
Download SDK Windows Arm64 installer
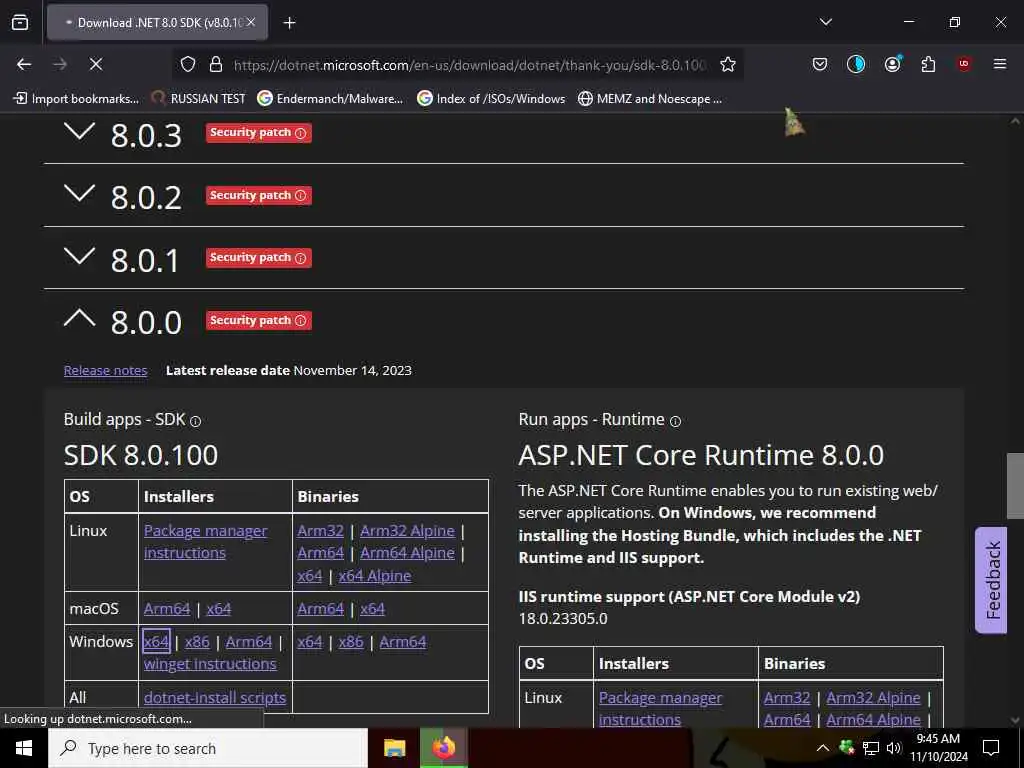tap(249, 642)
